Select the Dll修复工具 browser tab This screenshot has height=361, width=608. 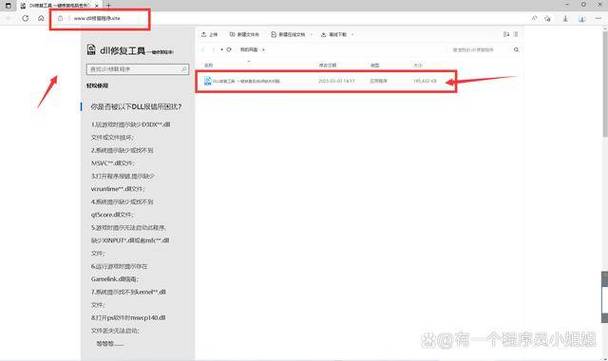point(59,6)
